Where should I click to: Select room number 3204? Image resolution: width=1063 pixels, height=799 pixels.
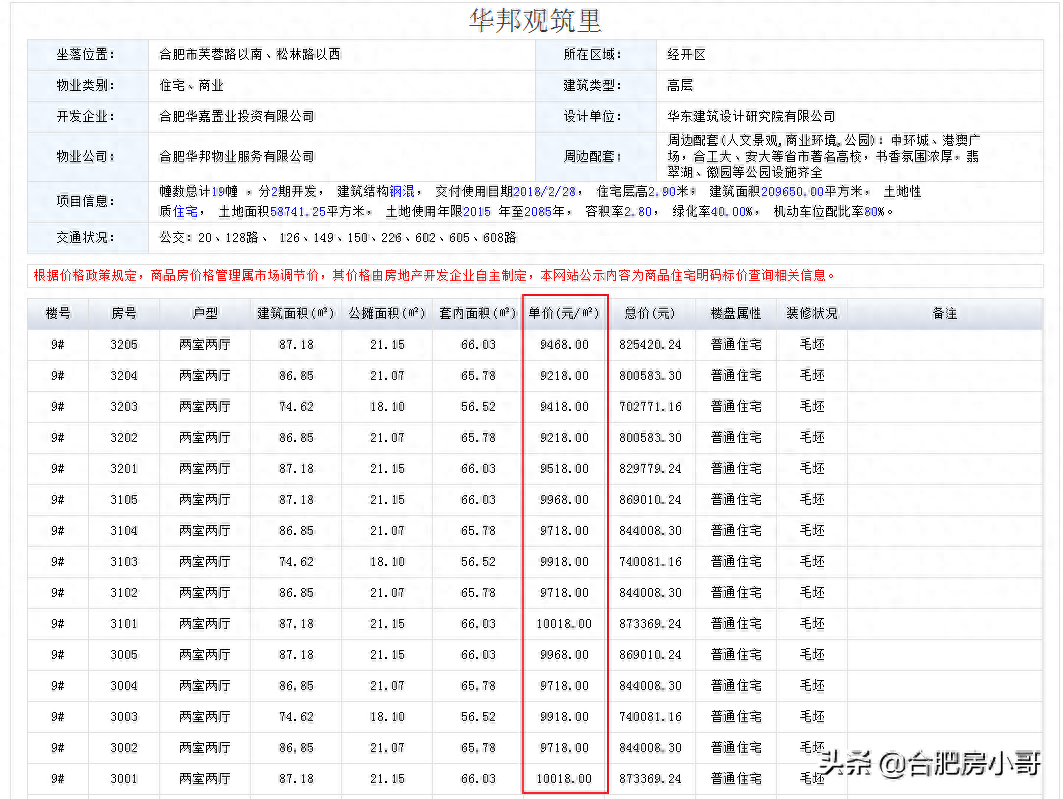pos(123,375)
